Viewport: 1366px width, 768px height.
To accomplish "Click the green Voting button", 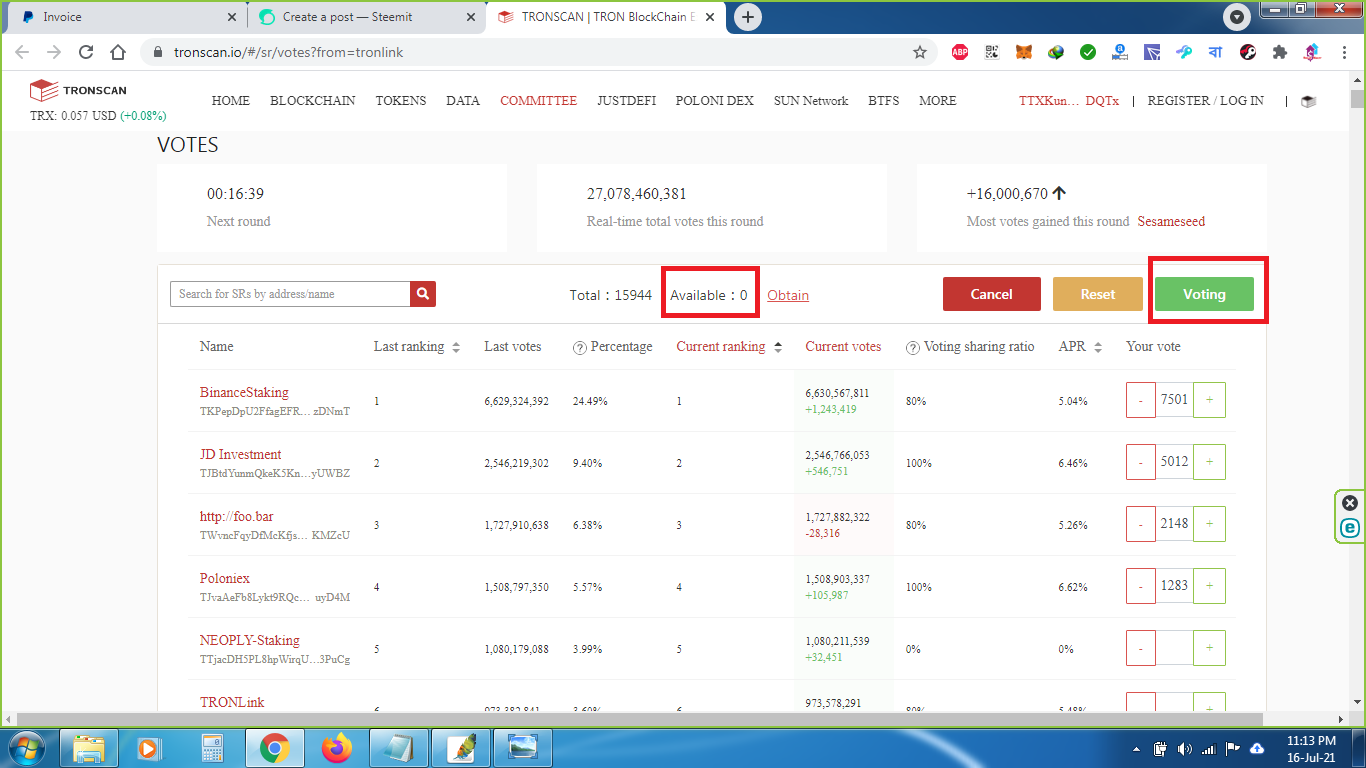I will (1204, 294).
